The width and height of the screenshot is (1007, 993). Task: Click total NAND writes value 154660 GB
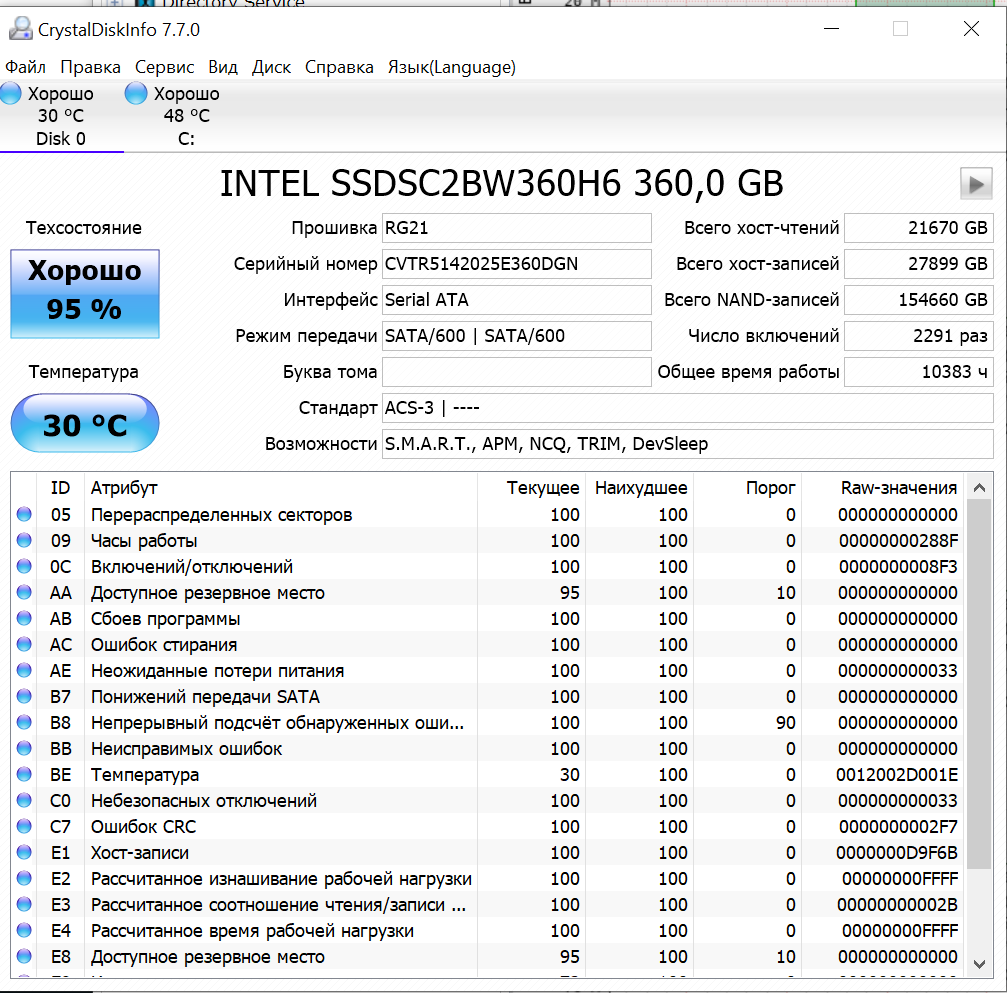coord(918,300)
